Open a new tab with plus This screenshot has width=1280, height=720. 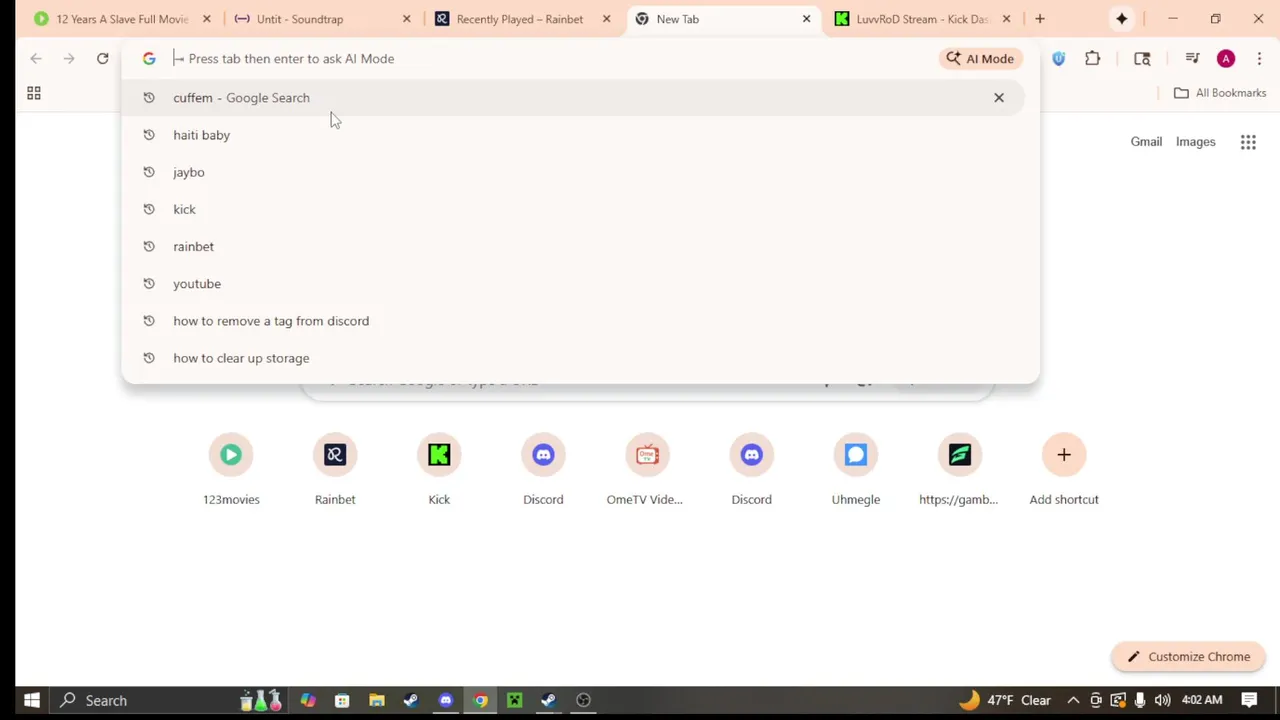(x=1040, y=19)
